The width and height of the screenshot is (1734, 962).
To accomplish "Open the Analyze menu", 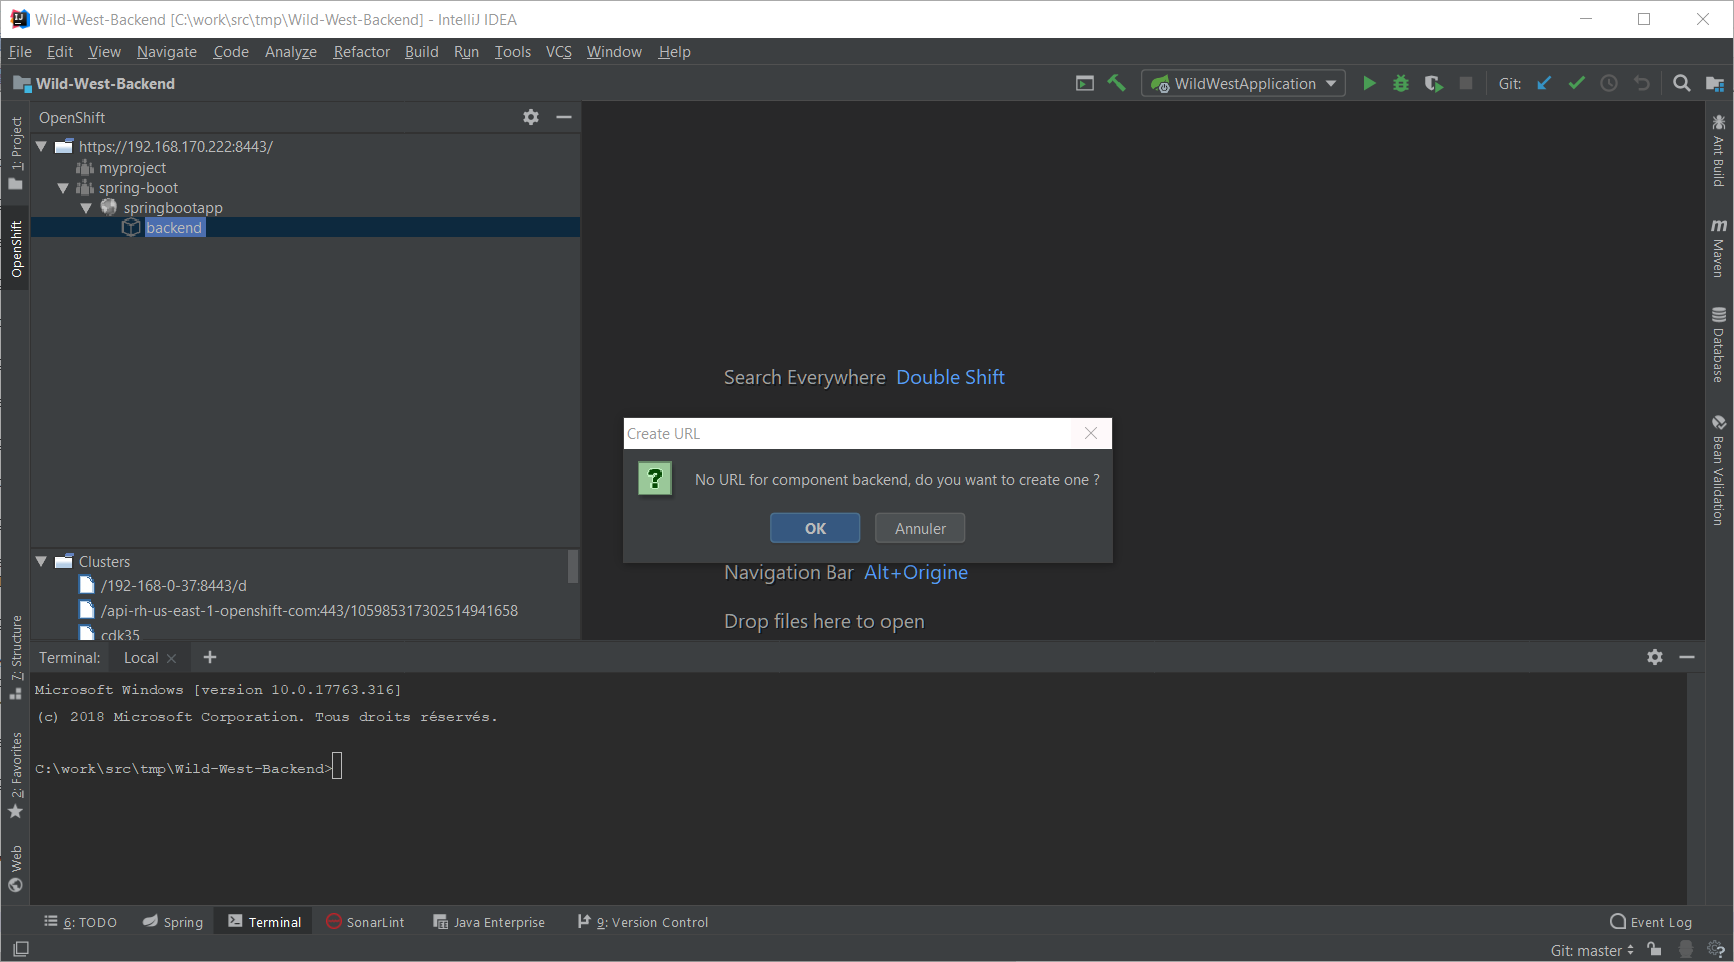I will (x=290, y=52).
